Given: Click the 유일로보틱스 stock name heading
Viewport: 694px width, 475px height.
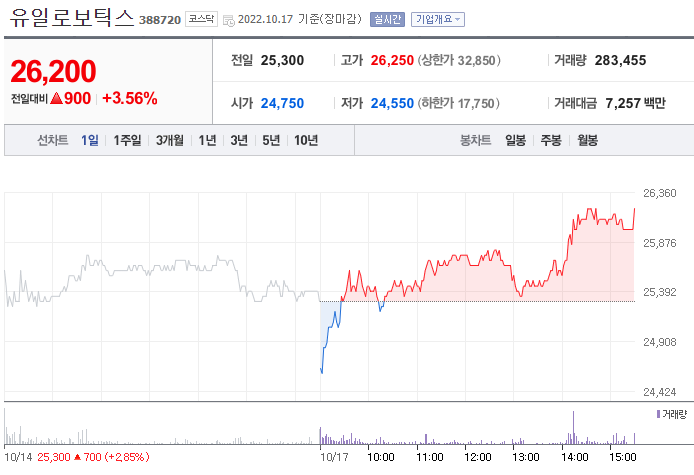Looking at the screenshot, I should pos(72,18).
